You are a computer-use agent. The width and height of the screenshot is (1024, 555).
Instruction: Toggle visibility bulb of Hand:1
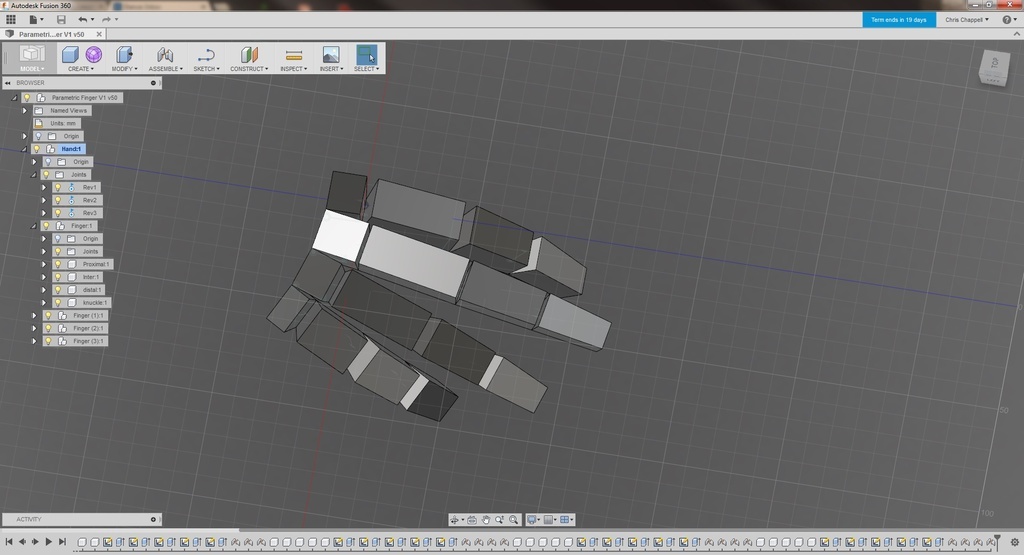tap(37, 149)
